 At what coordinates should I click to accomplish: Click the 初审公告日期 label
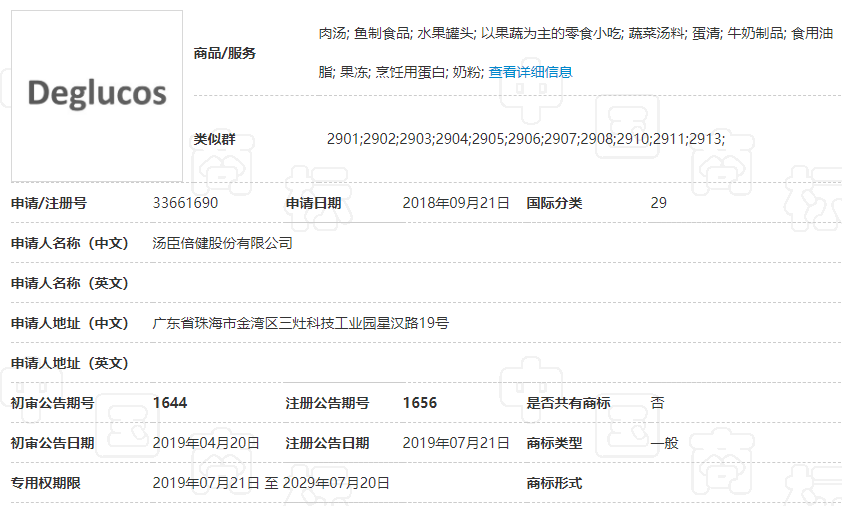pyautogui.click(x=53, y=443)
